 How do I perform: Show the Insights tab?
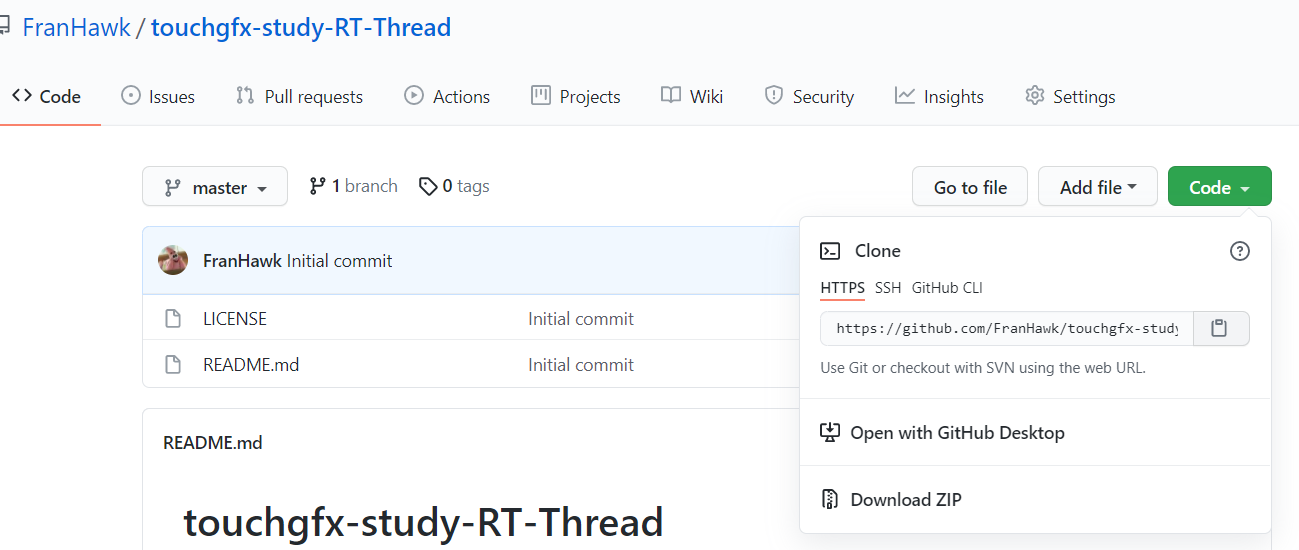coord(939,96)
